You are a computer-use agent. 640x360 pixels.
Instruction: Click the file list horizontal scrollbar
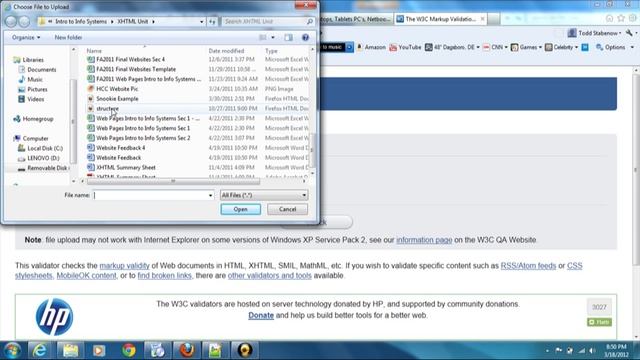tap(173, 181)
